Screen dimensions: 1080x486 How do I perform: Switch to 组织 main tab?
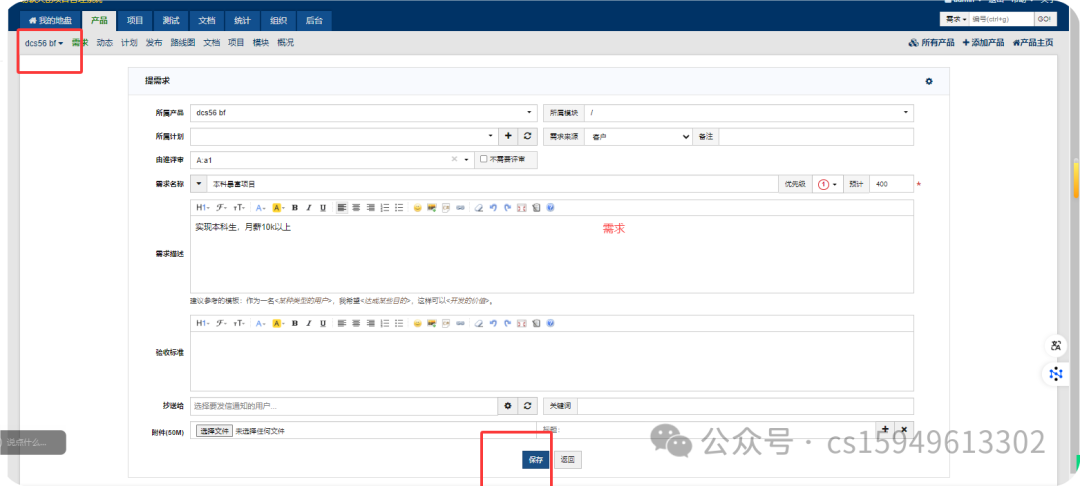pyautogui.click(x=278, y=21)
